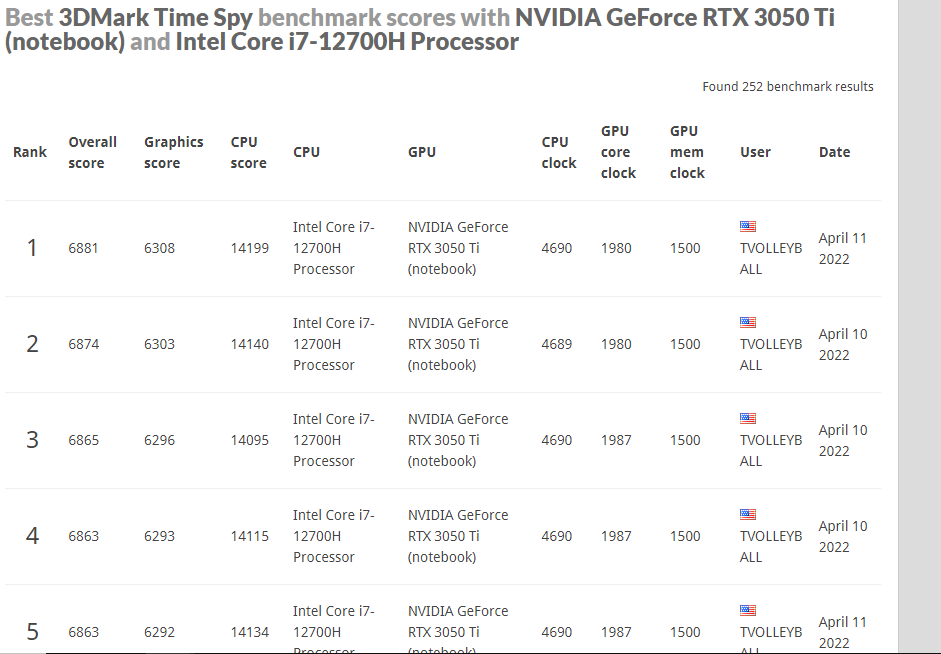Open Intel Core i7-12700H Processor in rank 1 row

pyautogui.click(x=334, y=248)
